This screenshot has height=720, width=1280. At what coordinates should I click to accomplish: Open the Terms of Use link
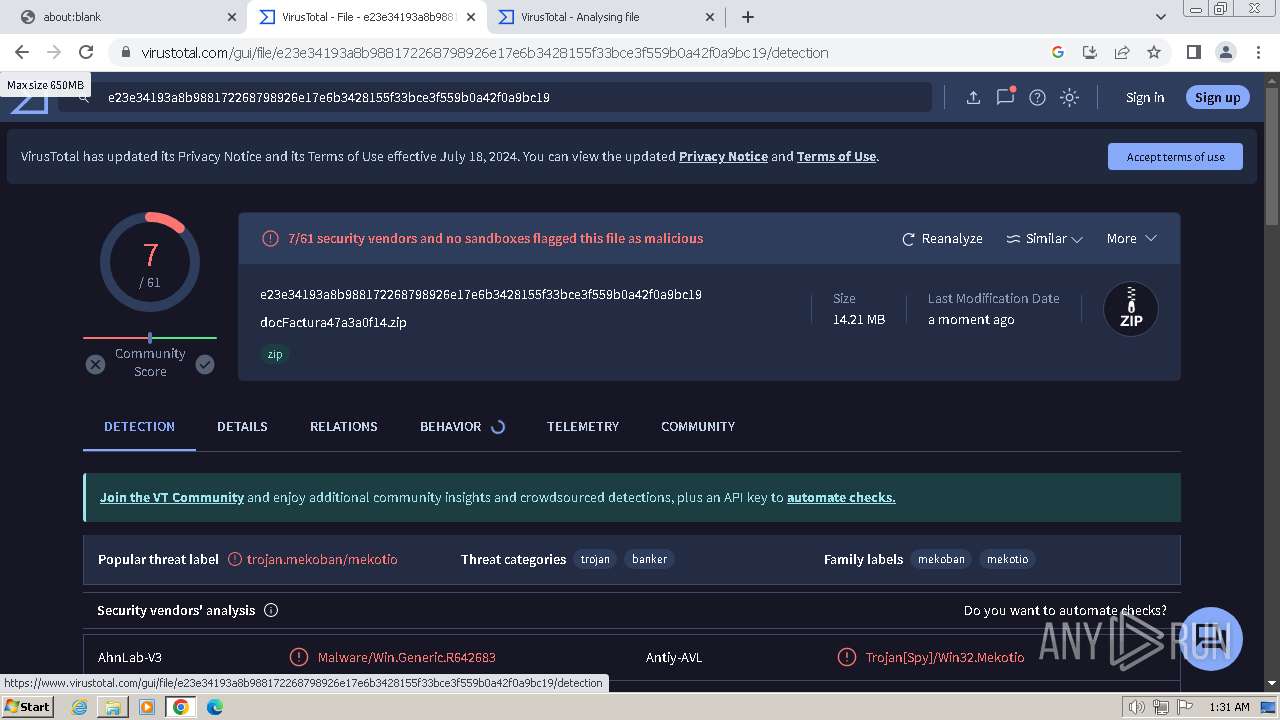click(x=836, y=156)
